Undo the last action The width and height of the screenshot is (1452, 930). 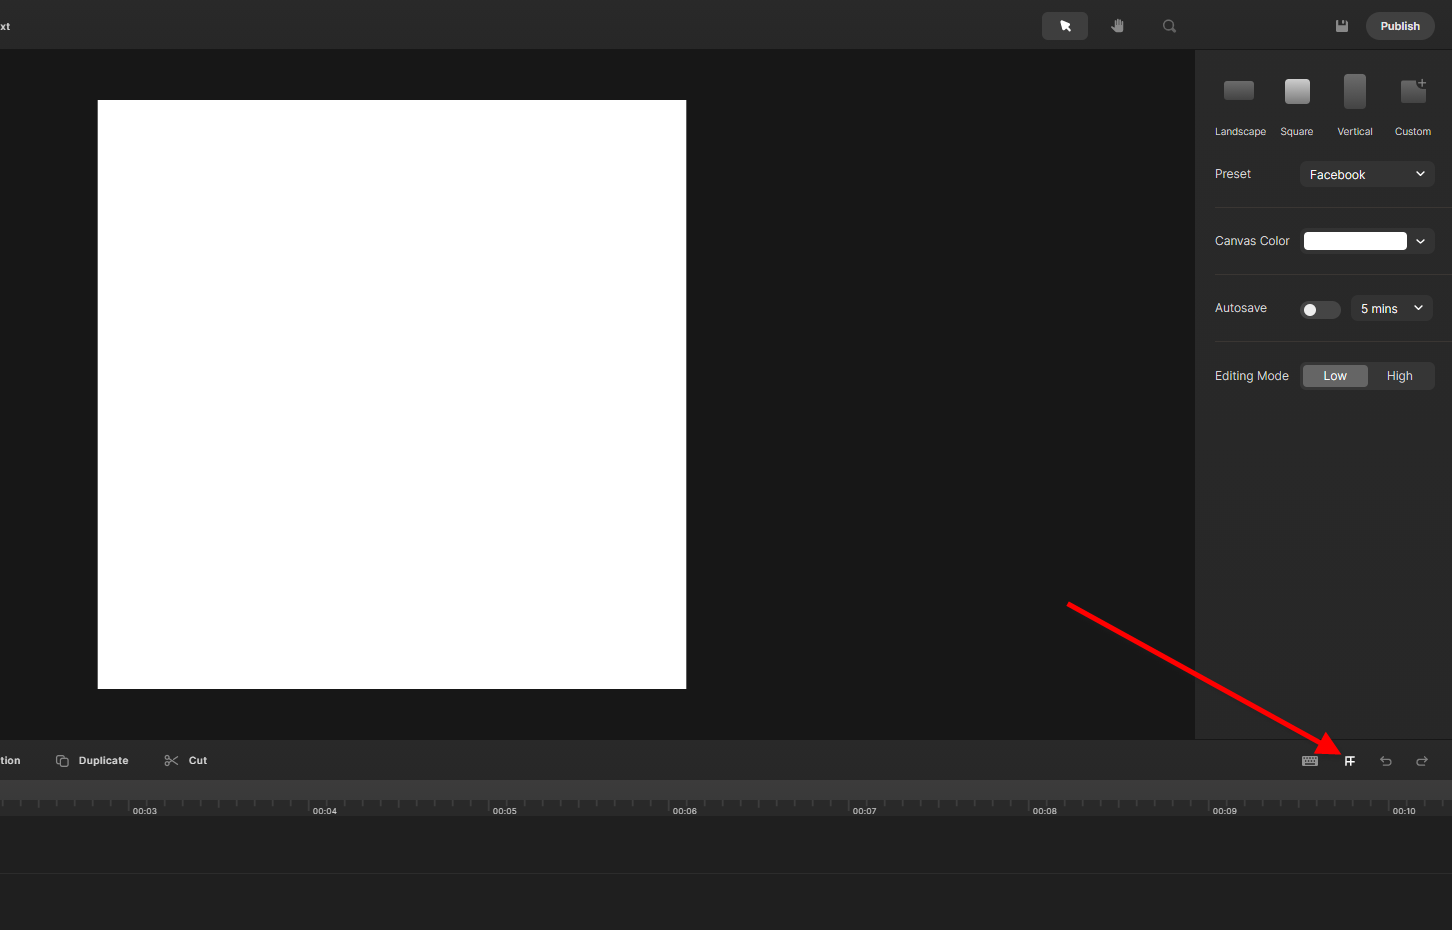[1386, 761]
